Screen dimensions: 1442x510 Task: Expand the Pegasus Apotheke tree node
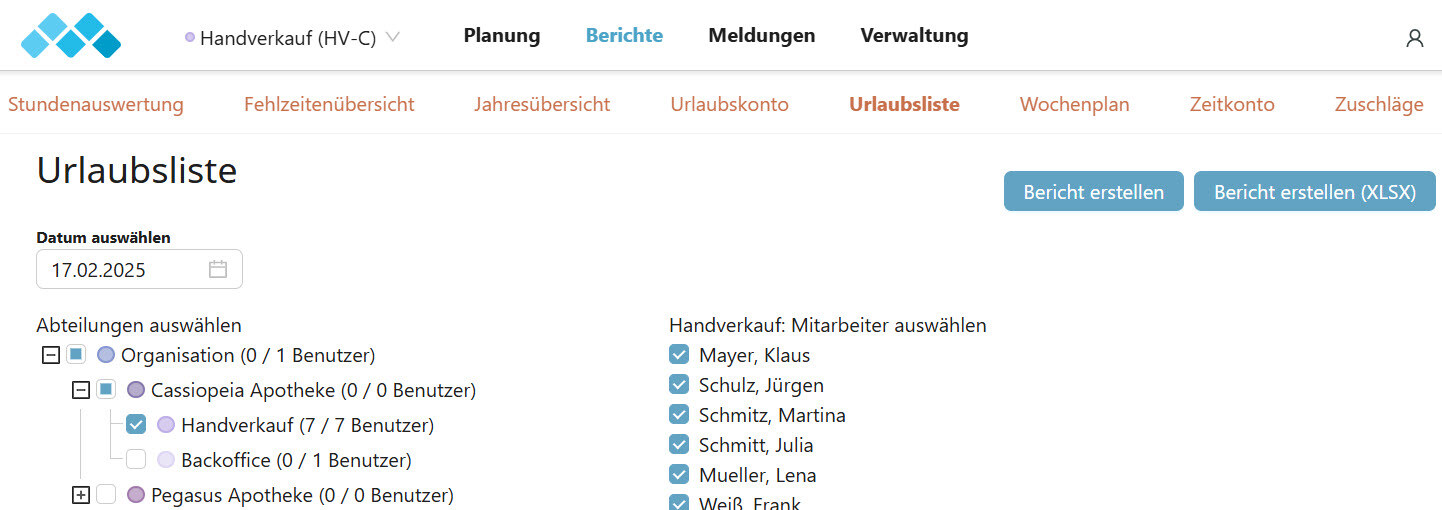(x=81, y=495)
